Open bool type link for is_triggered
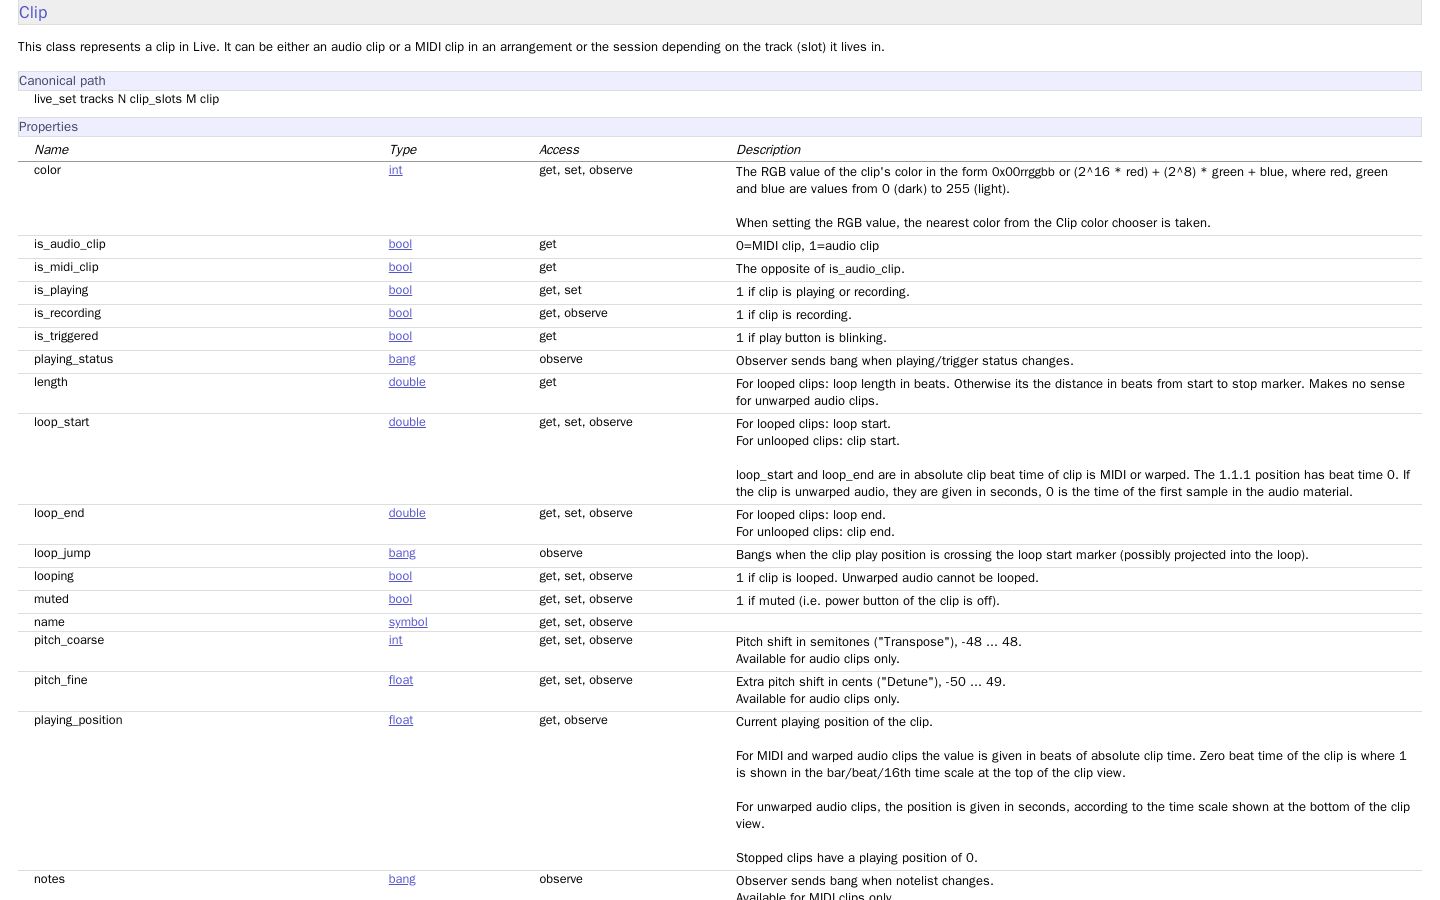The width and height of the screenshot is (1440, 900). (x=400, y=336)
